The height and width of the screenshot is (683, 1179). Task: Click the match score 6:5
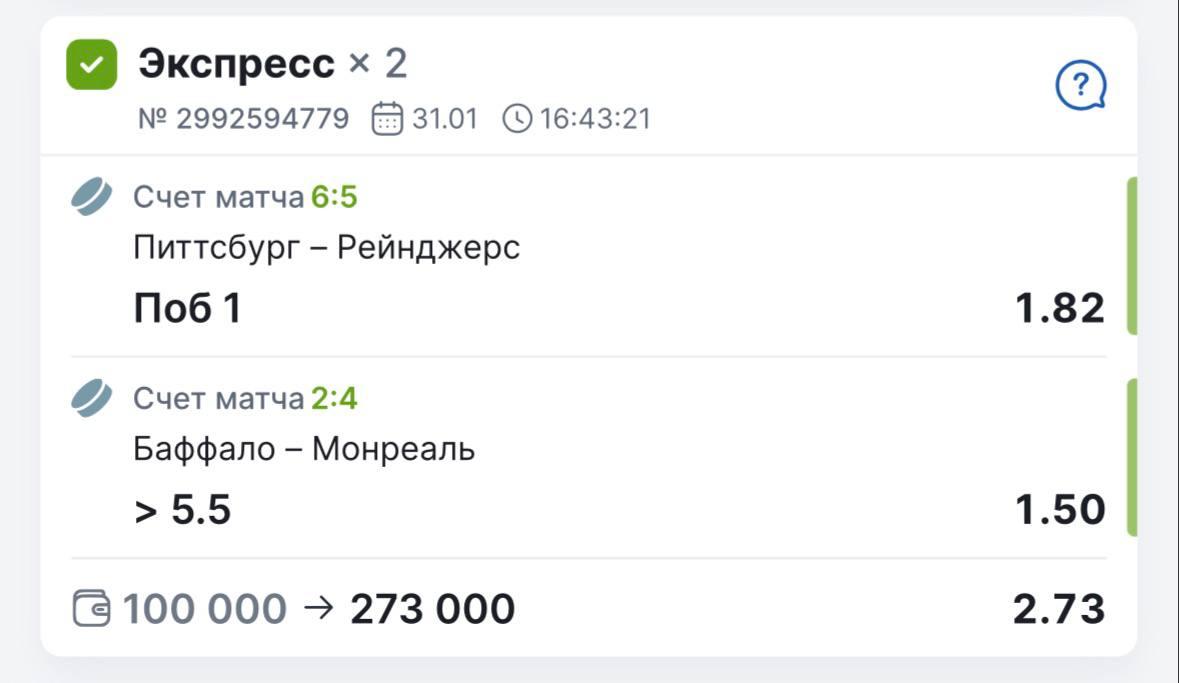[x=334, y=198]
